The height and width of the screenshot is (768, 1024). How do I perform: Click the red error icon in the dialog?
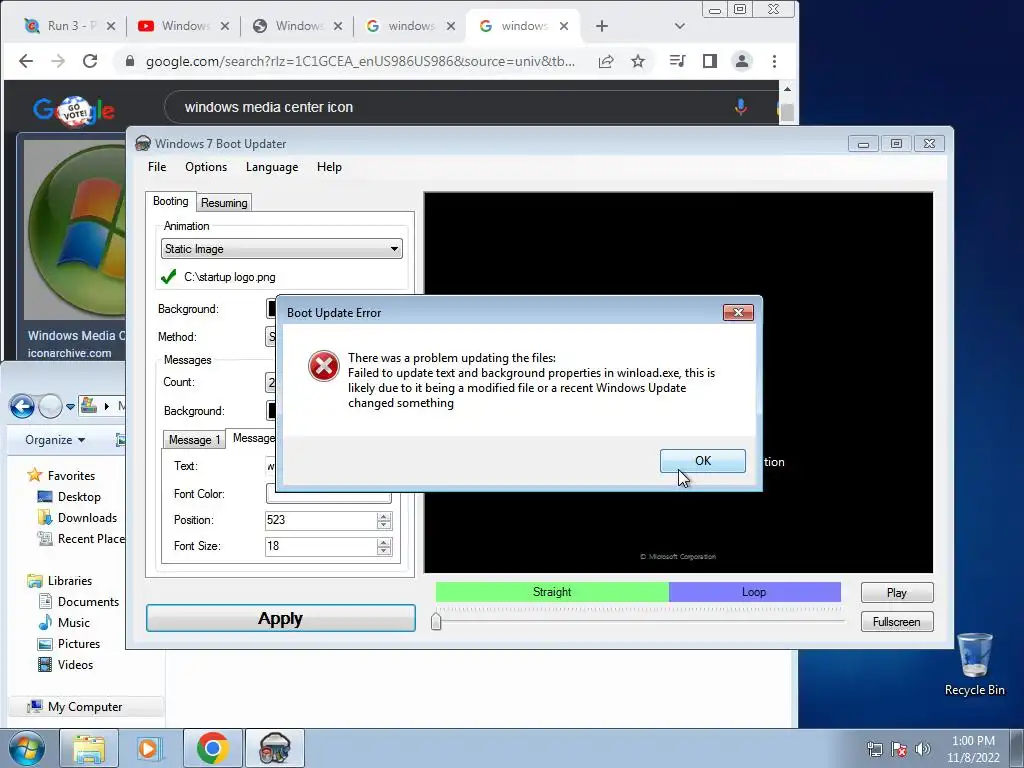pos(324,366)
